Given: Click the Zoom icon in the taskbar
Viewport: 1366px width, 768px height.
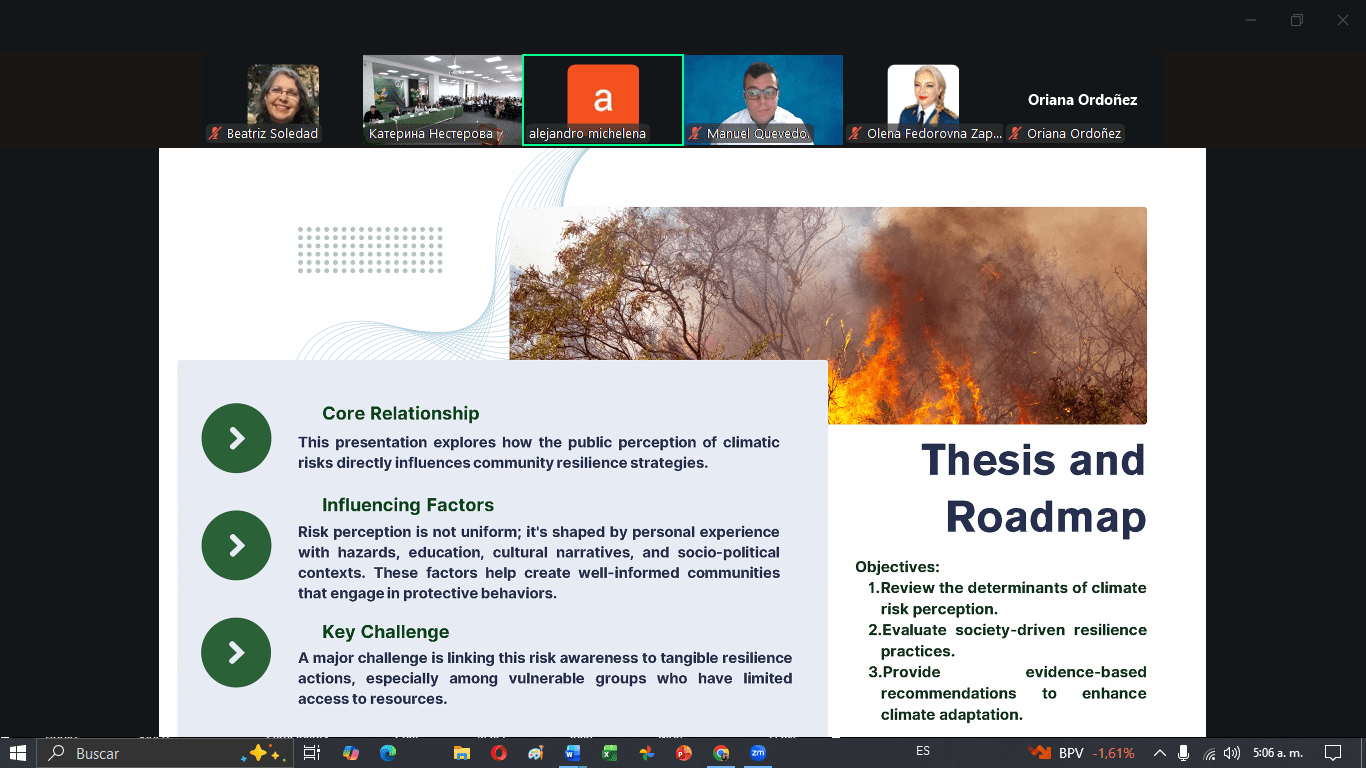Looking at the screenshot, I should (758, 753).
